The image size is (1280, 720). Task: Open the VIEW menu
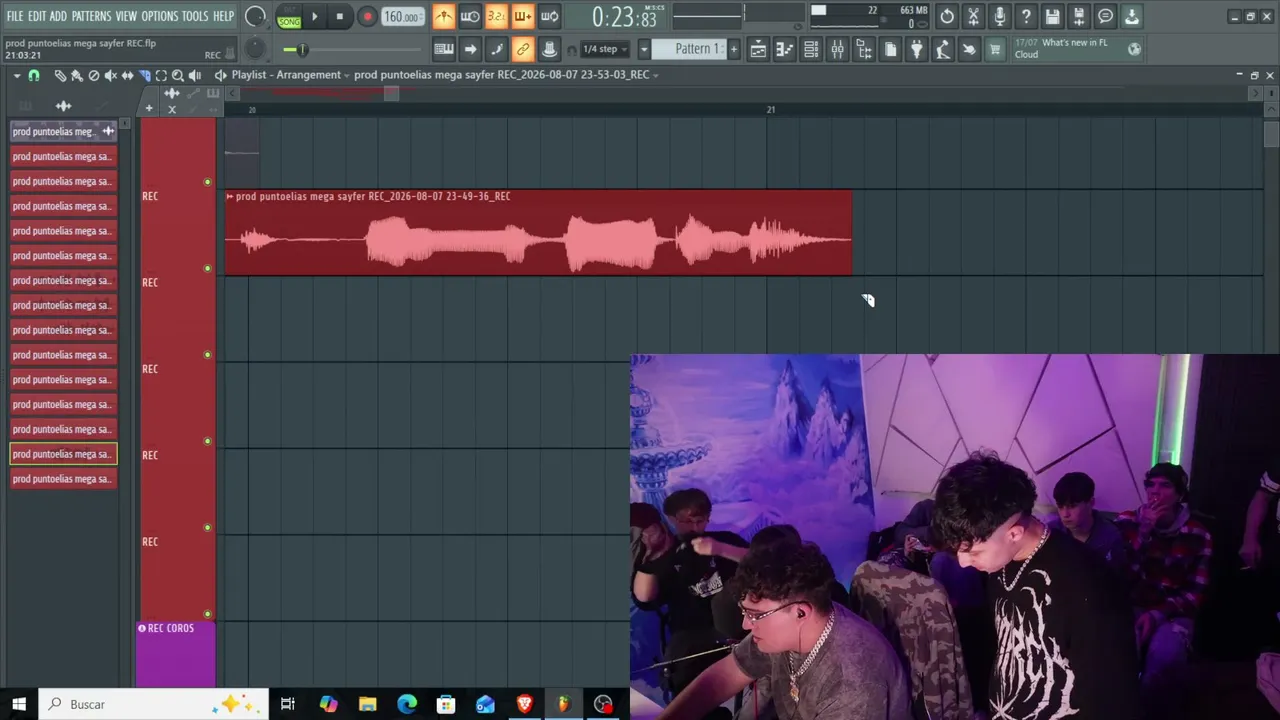pyautogui.click(x=126, y=16)
